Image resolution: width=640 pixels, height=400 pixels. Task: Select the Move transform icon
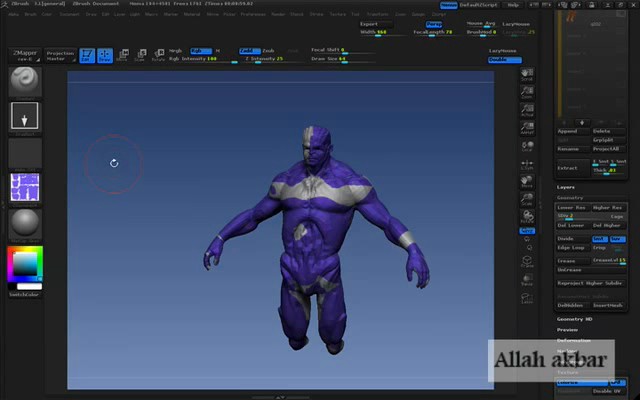click(x=122, y=55)
